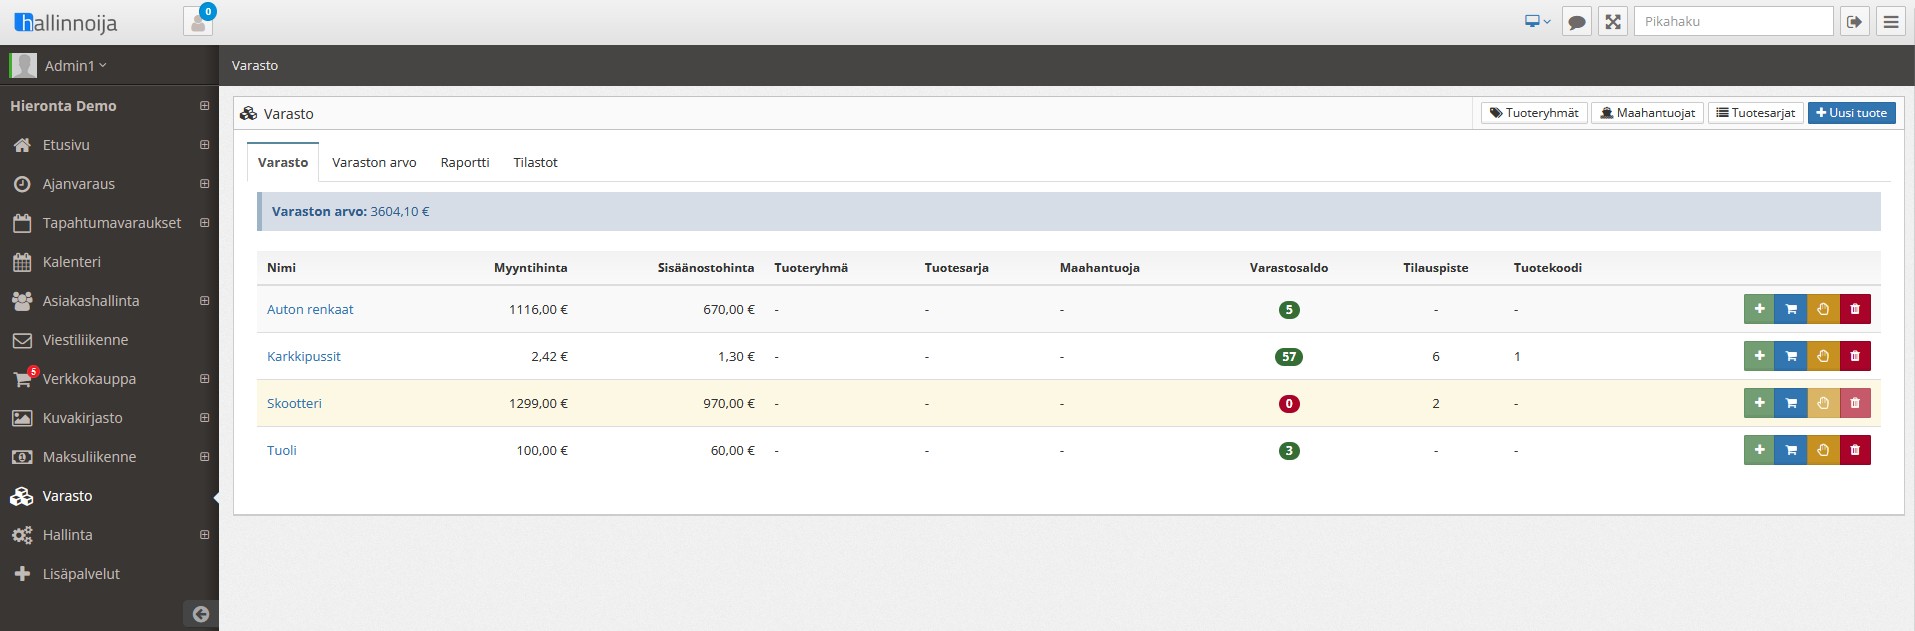Screen dimensions: 1915x631
Task: Click the blue cart icon for Karkkipussit
Action: coord(1791,356)
